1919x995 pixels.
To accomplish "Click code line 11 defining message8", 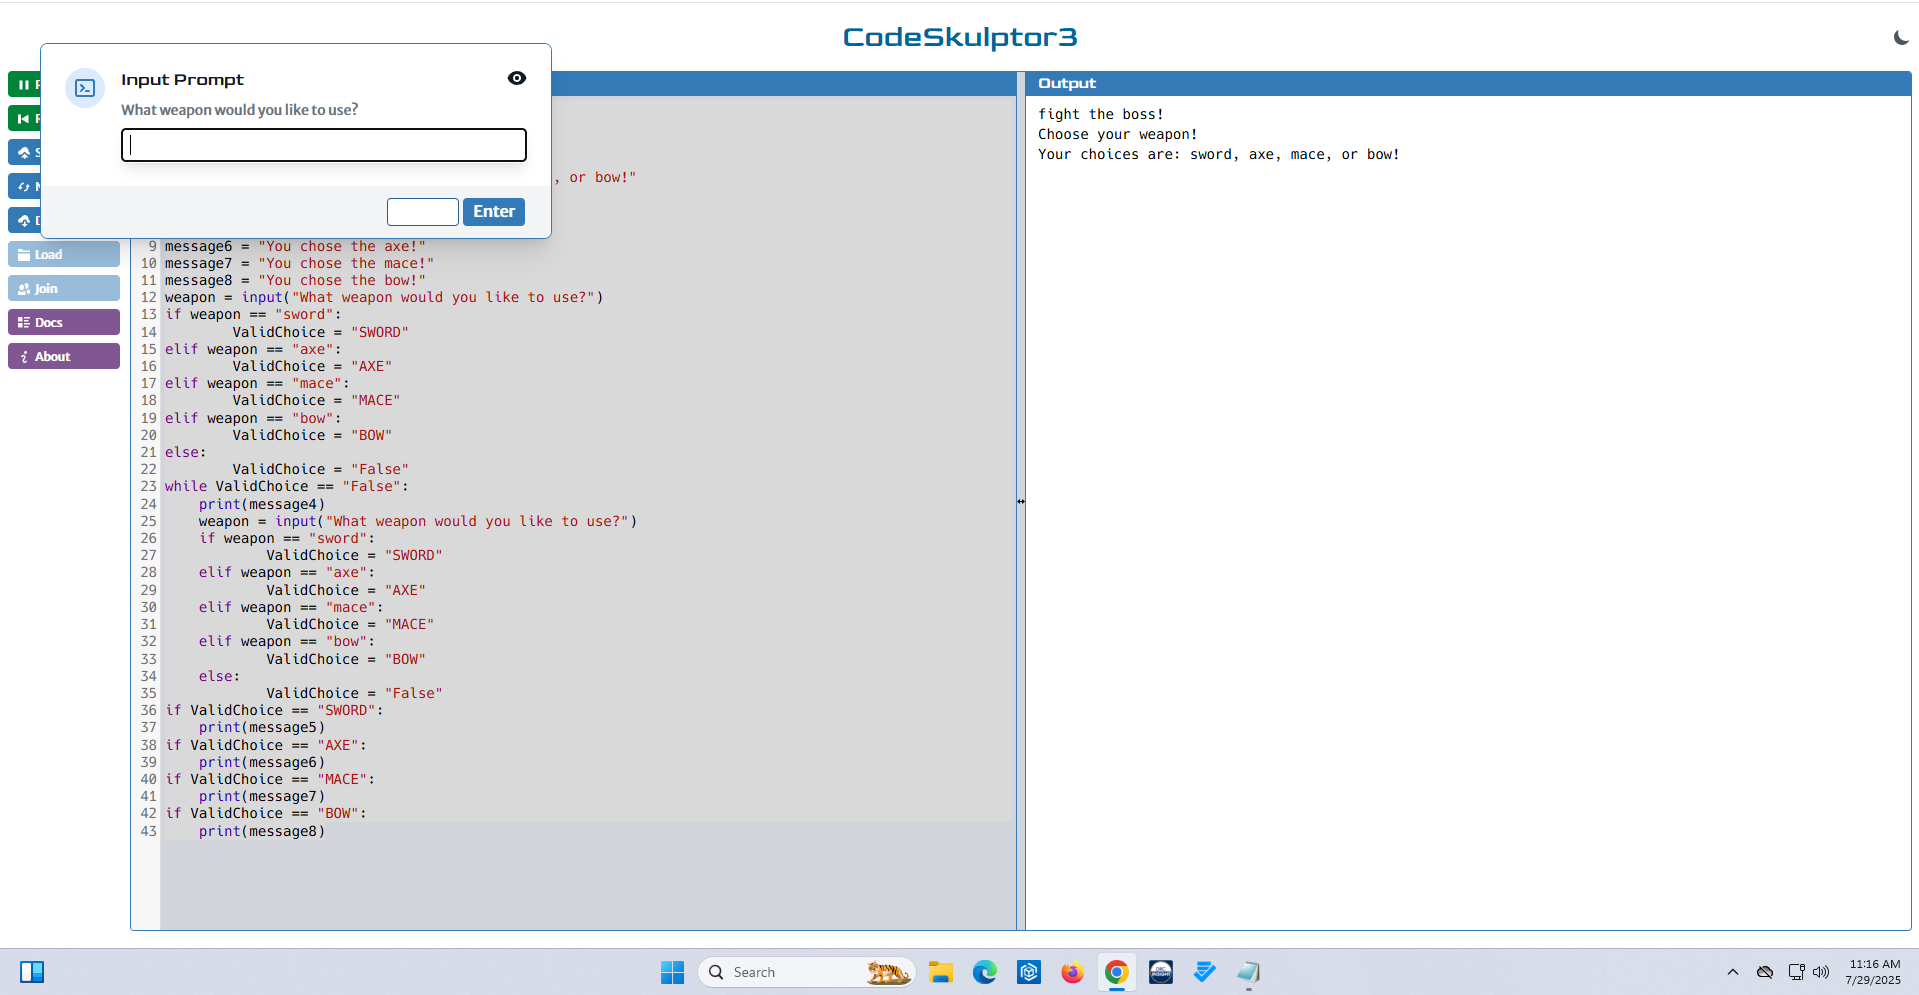I will coord(296,281).
